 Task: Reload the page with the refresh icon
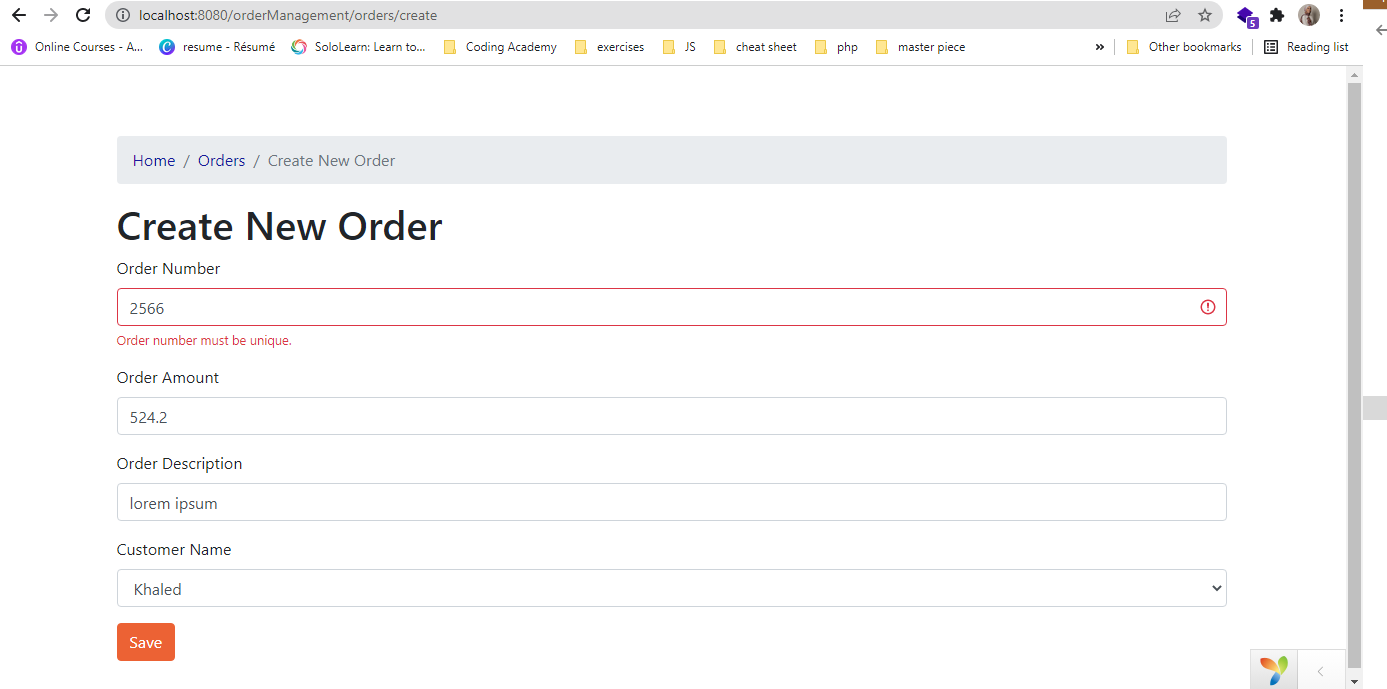tap(82, 15)
